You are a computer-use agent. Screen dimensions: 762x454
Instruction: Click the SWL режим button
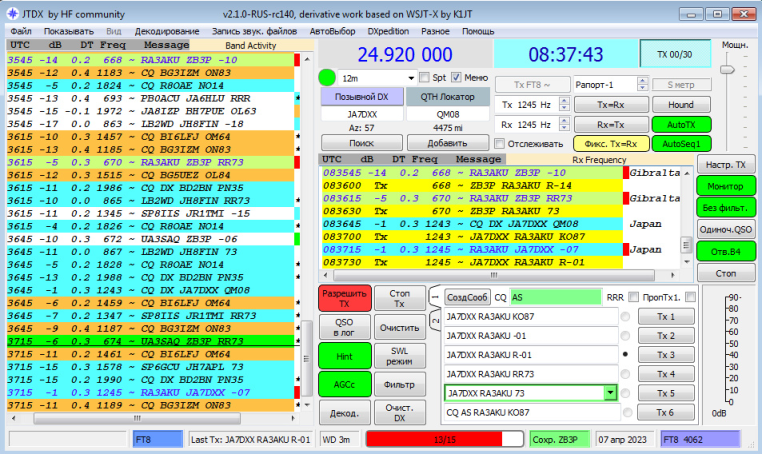[x=399, y=356]
